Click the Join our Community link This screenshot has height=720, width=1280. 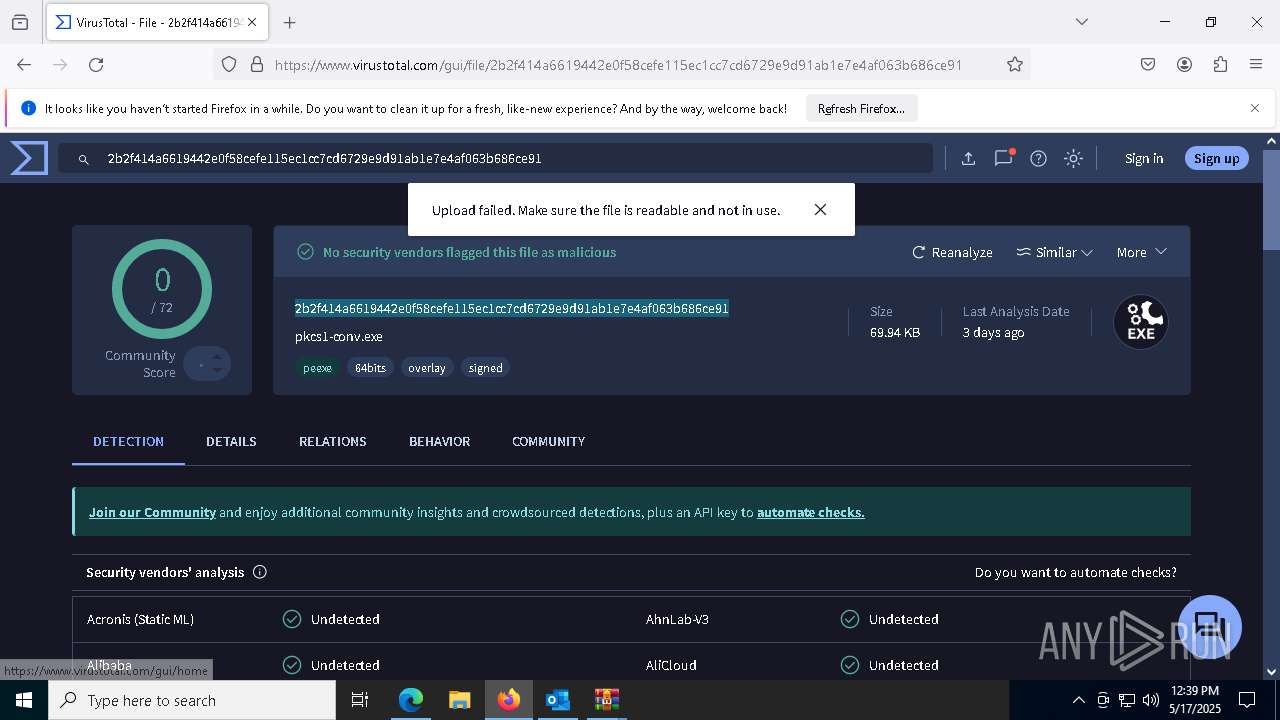152,512
